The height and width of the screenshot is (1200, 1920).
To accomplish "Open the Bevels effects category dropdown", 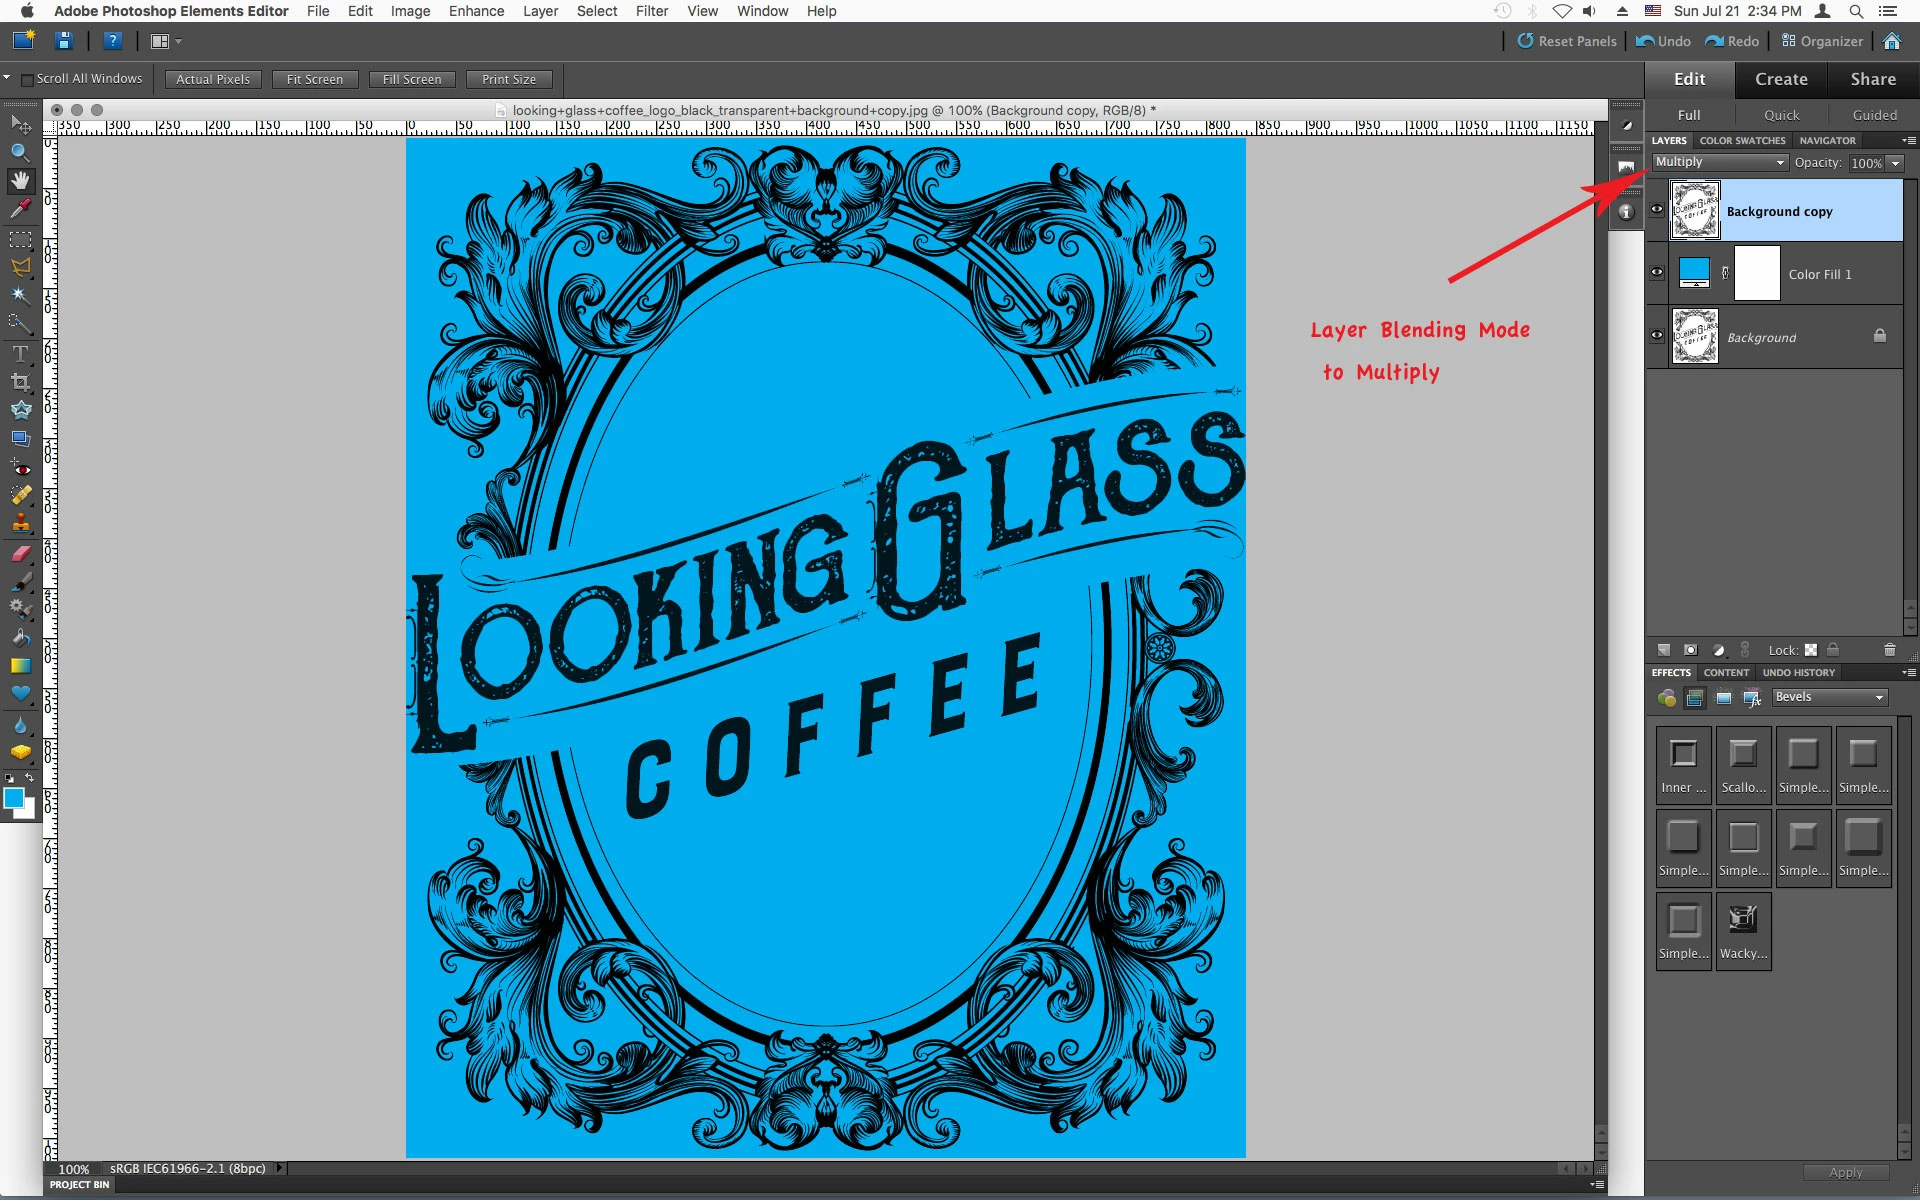I will pos(1829,697).
